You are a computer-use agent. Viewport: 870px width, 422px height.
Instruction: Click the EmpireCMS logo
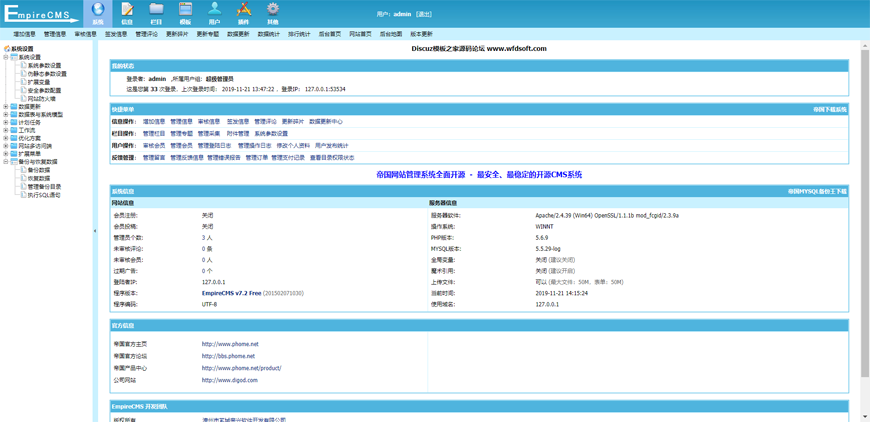tap(41, 14)
